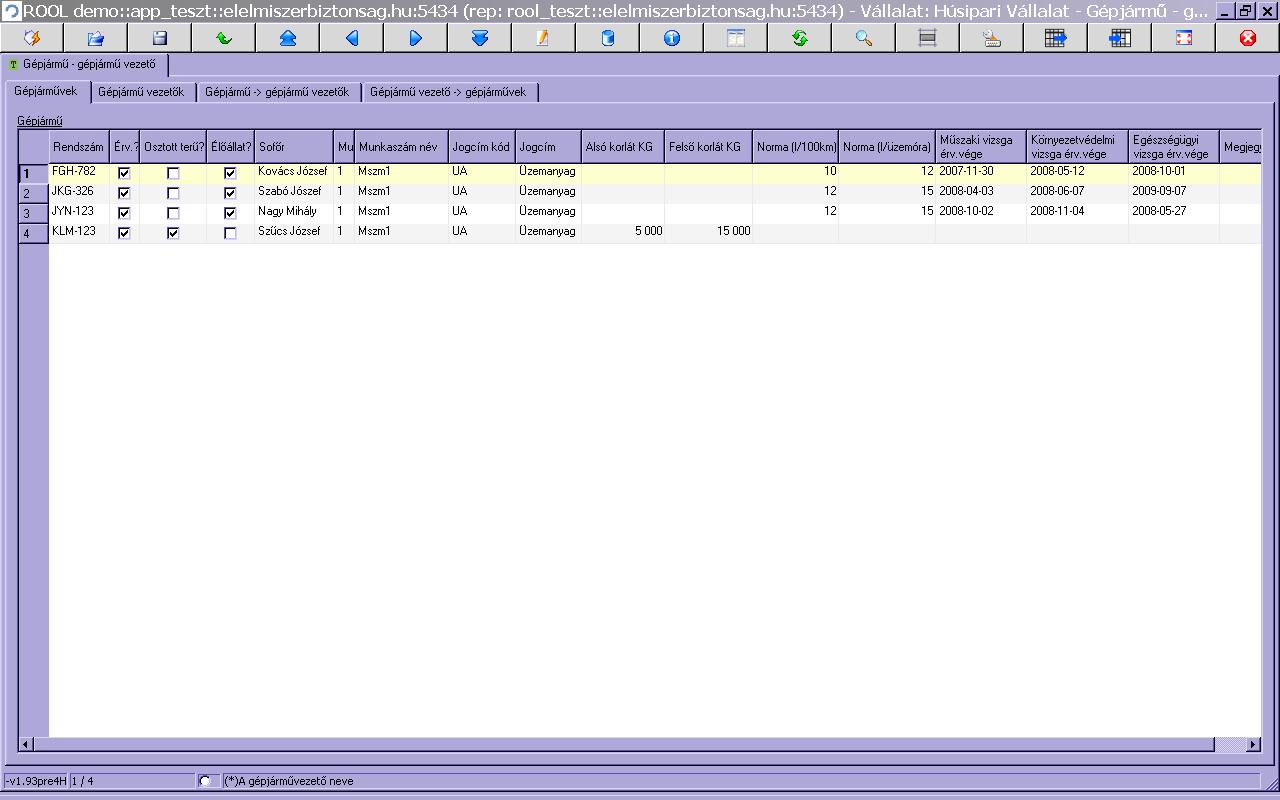Click the Munkaszám név column header
Viewport: 1280px width, 800px height.
click(401, 147)
